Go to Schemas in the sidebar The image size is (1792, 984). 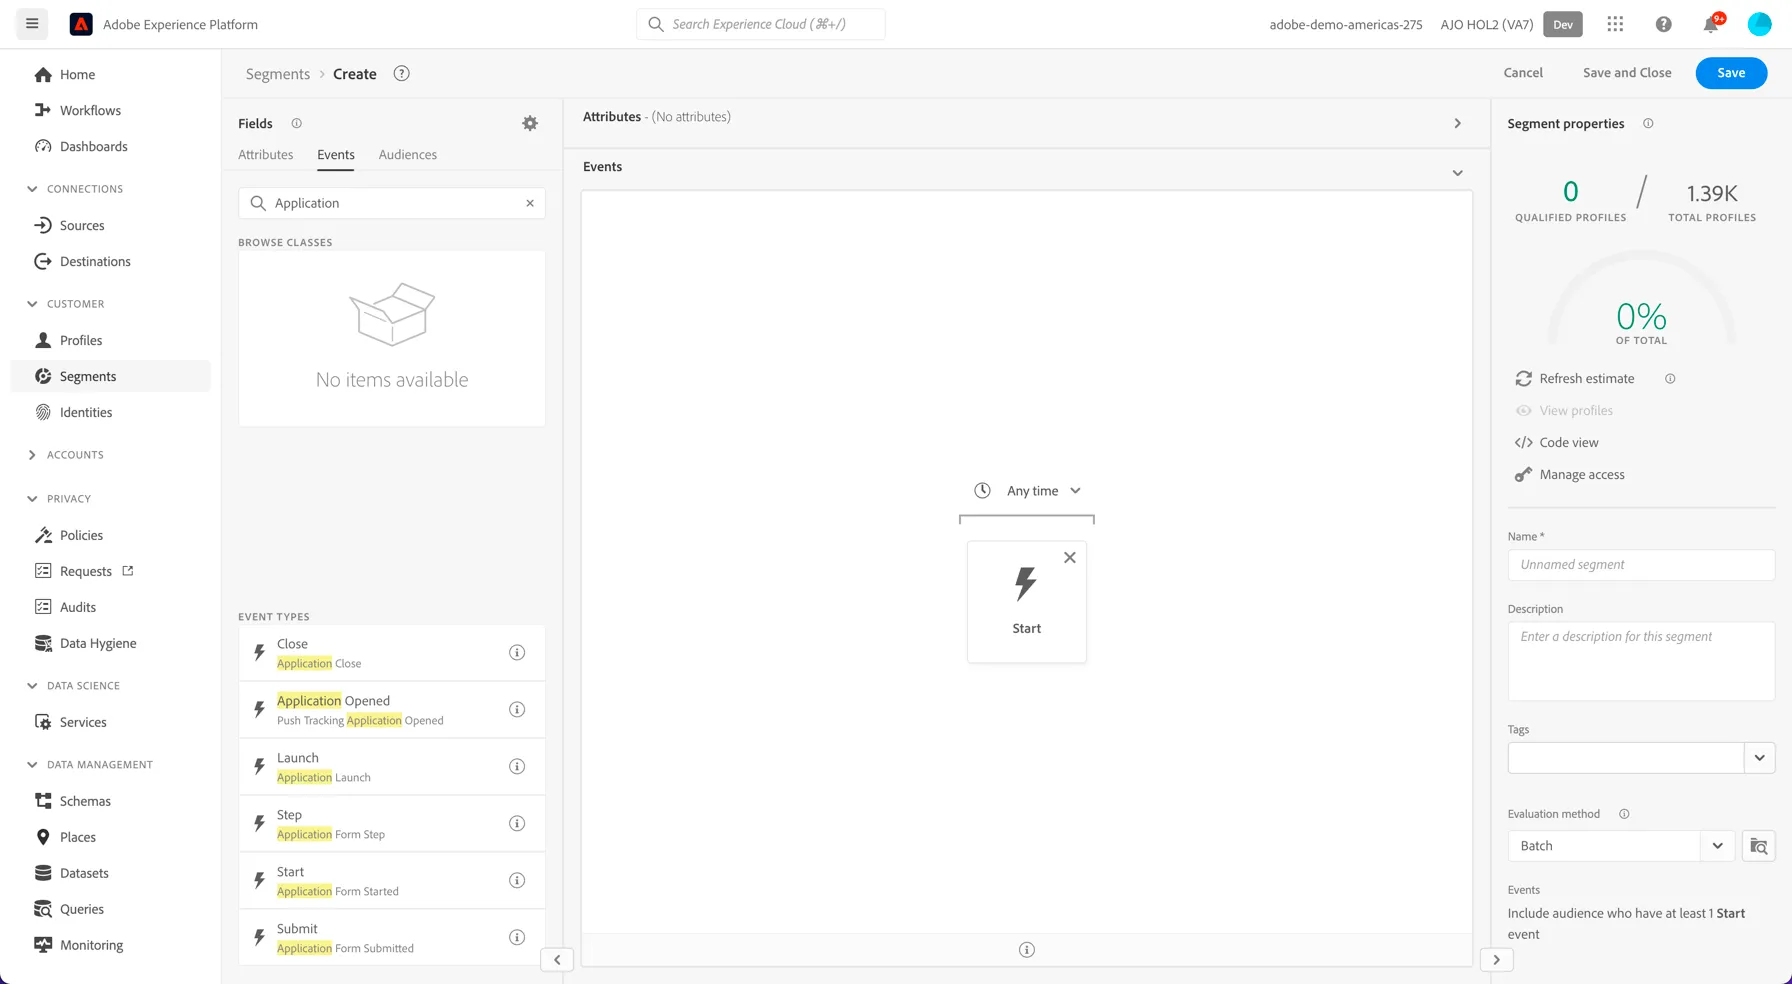pos(85,801)
